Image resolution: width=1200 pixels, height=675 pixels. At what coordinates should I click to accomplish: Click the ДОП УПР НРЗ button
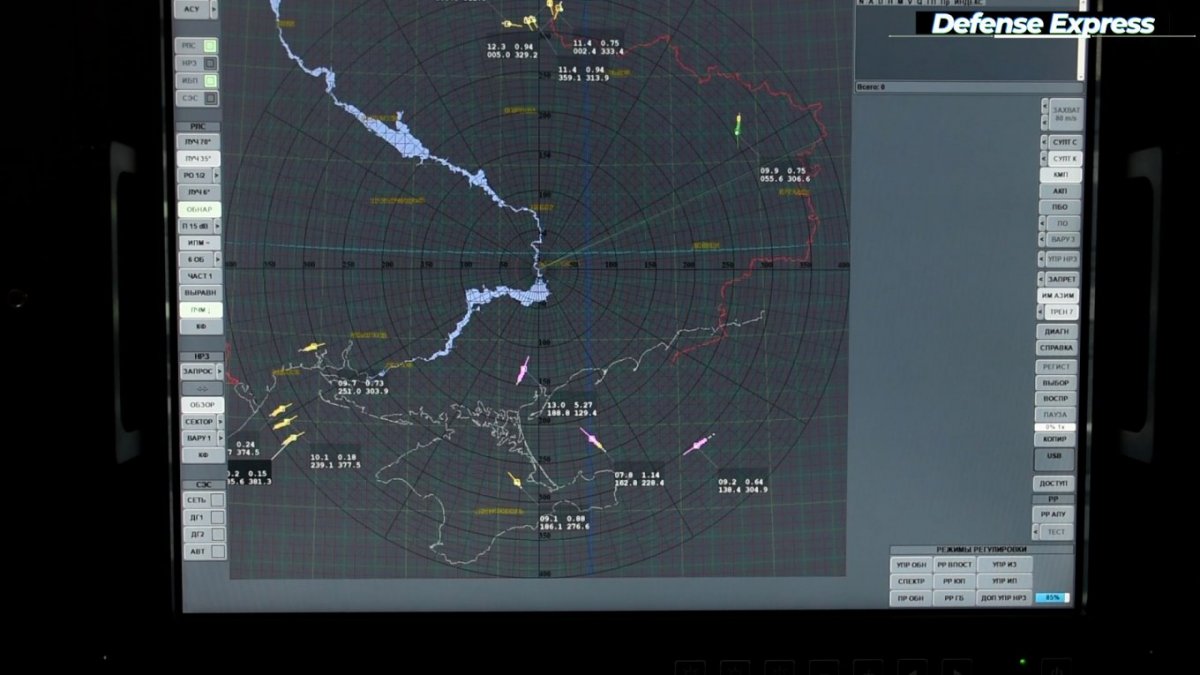coord(1004,598)
